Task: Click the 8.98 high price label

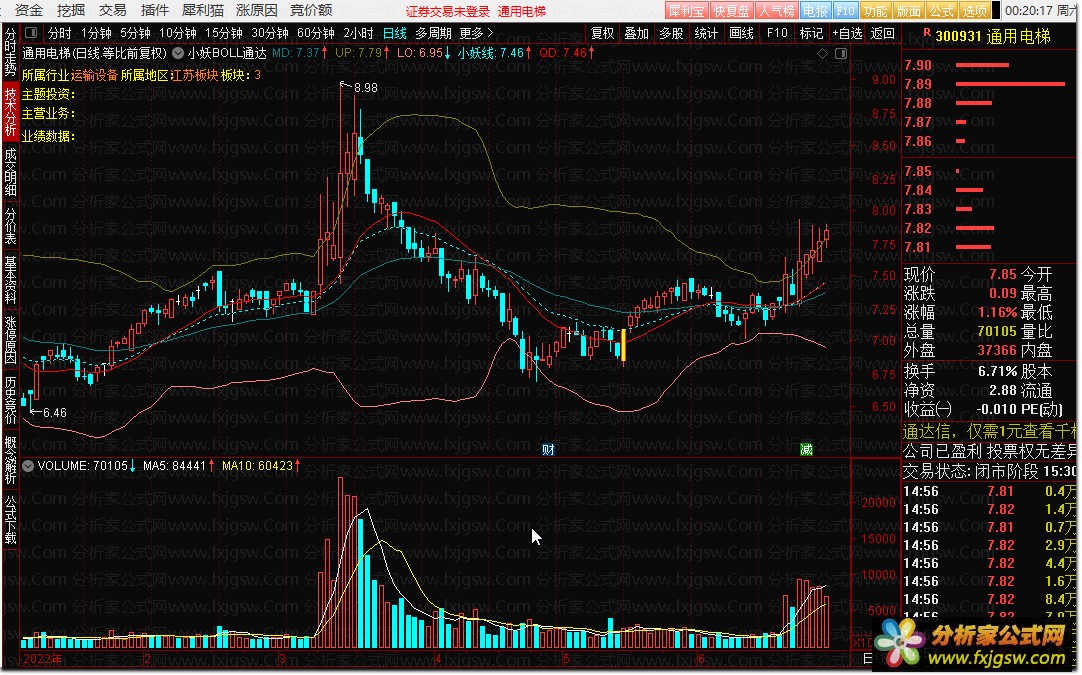Action: pyautogui.click(x=365, y=88)
